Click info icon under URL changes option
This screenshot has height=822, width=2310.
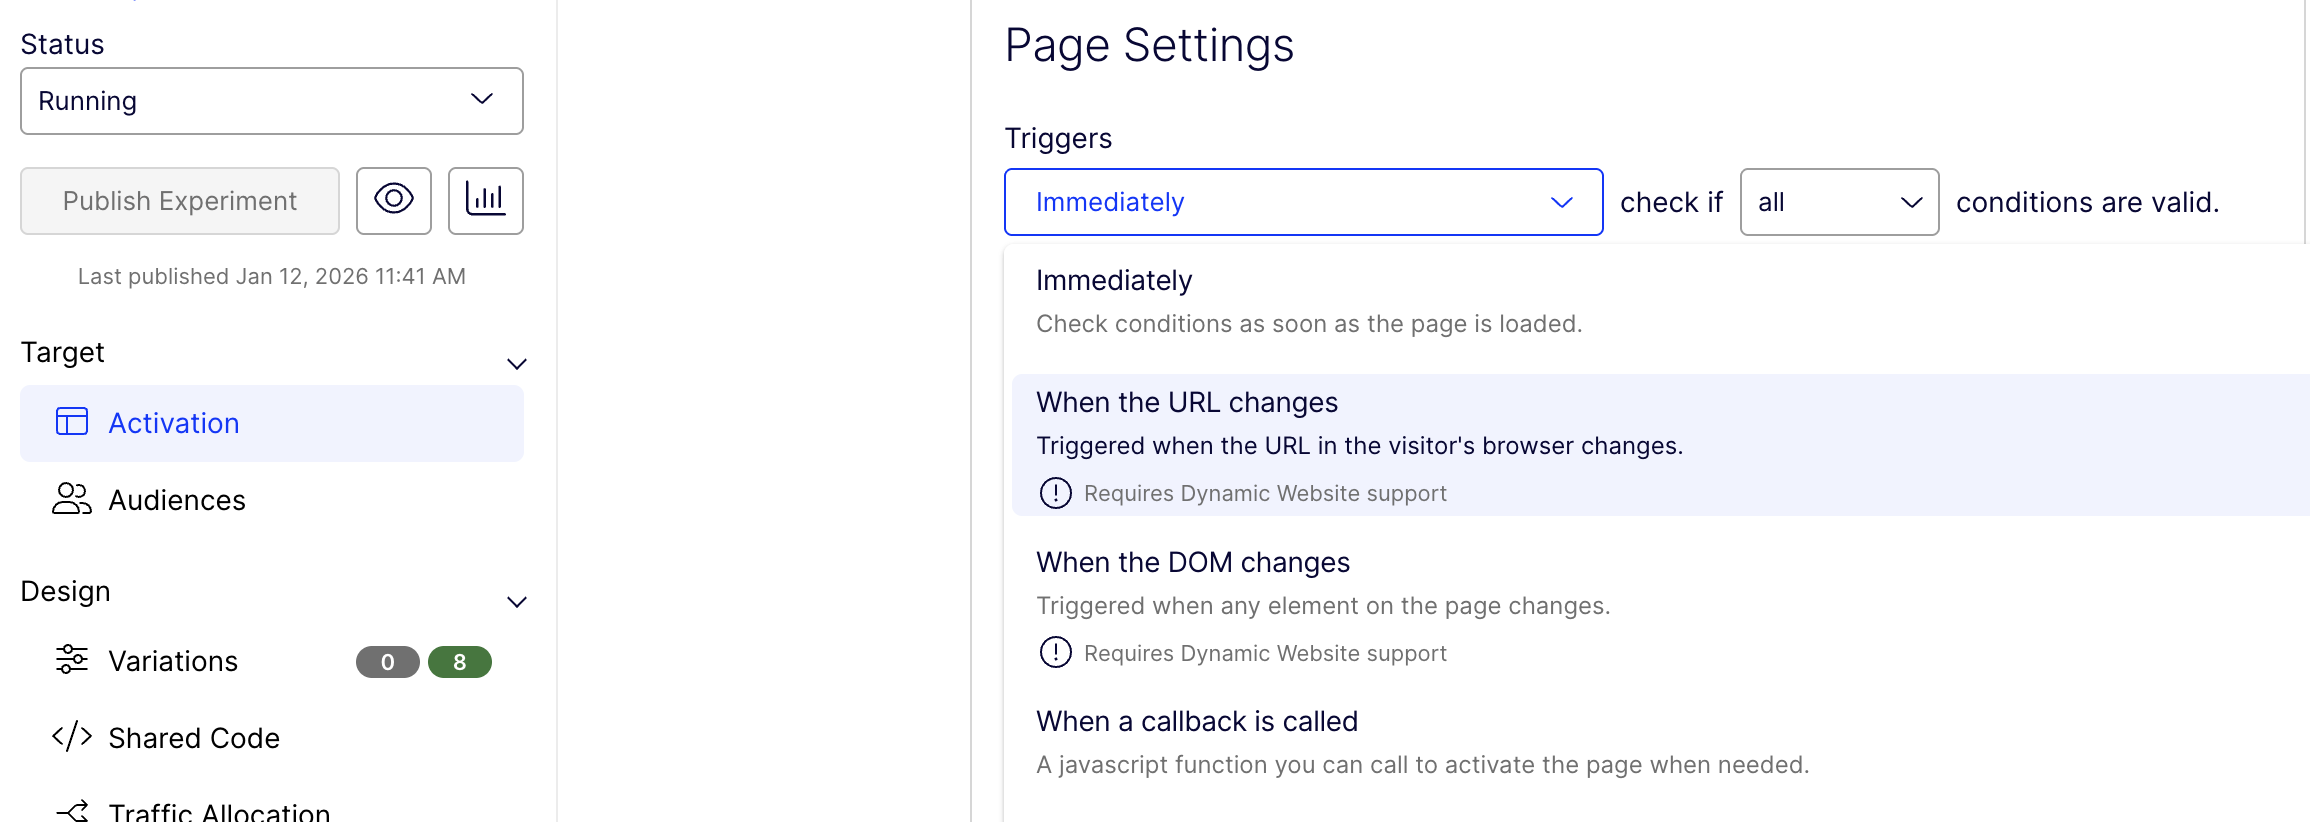coord(1056,493)
